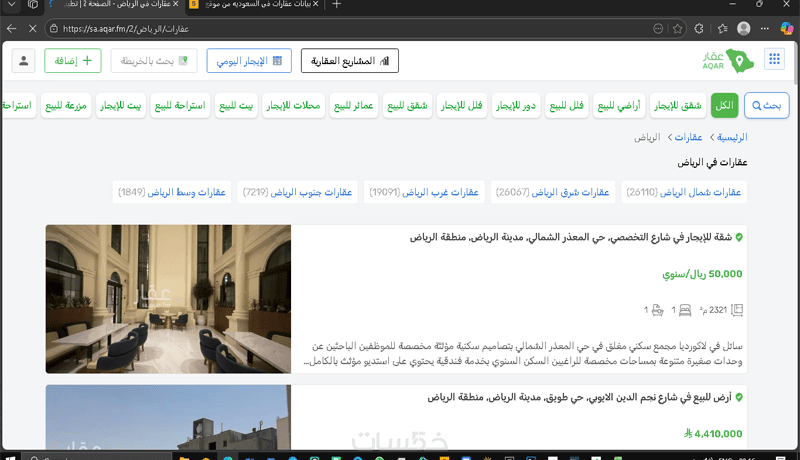
Task: Open browser settings and more menu
Action: pyautogui.click(x=764, y=29)
